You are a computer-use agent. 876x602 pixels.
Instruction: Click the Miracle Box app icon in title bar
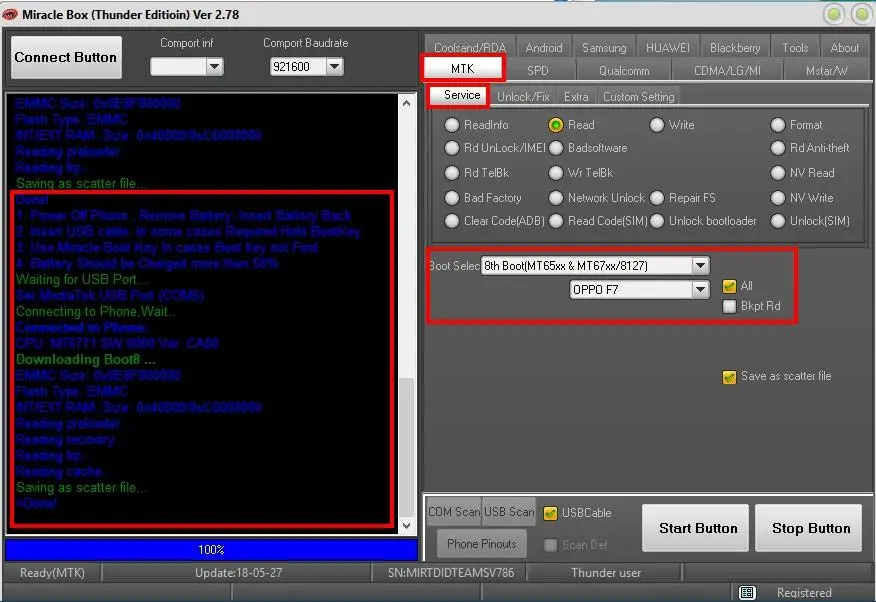[10, 15]
